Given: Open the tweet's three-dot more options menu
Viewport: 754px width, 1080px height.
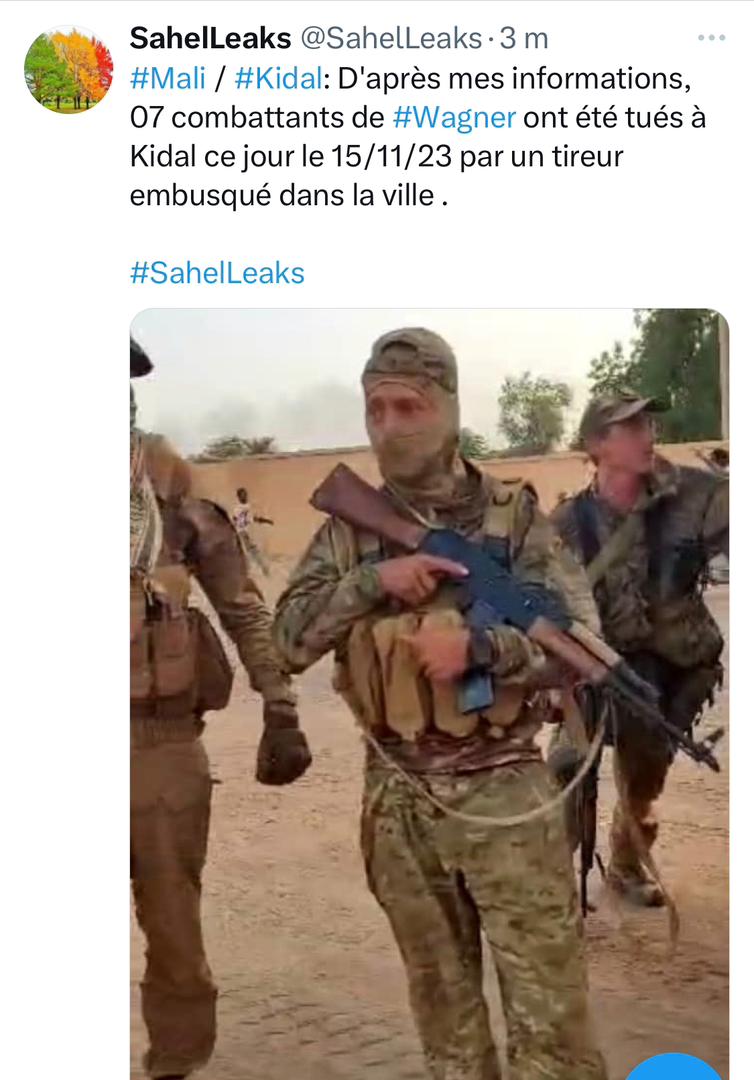Looking at the screenshot, I should [x=711, y=37].
